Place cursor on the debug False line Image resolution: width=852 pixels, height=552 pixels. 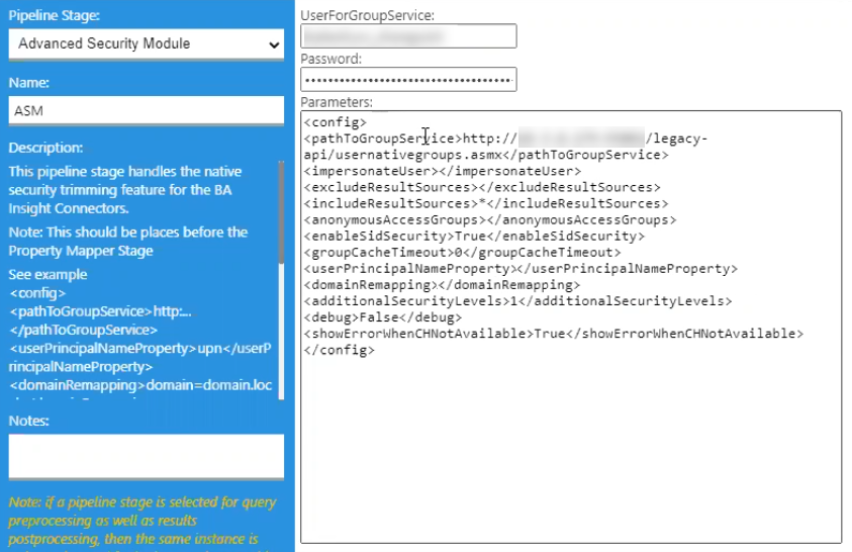point(382,317)
